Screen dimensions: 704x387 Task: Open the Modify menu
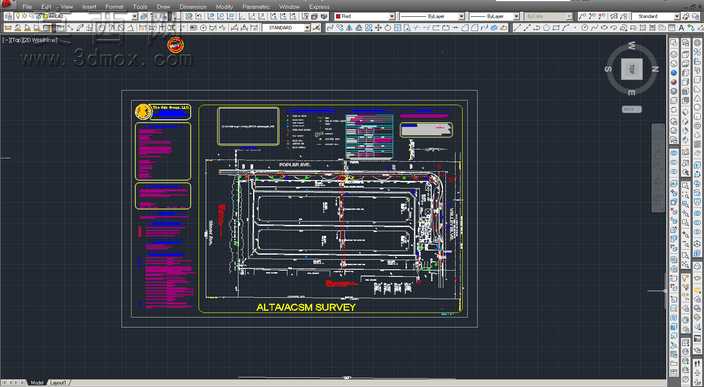tap(224, 7)
